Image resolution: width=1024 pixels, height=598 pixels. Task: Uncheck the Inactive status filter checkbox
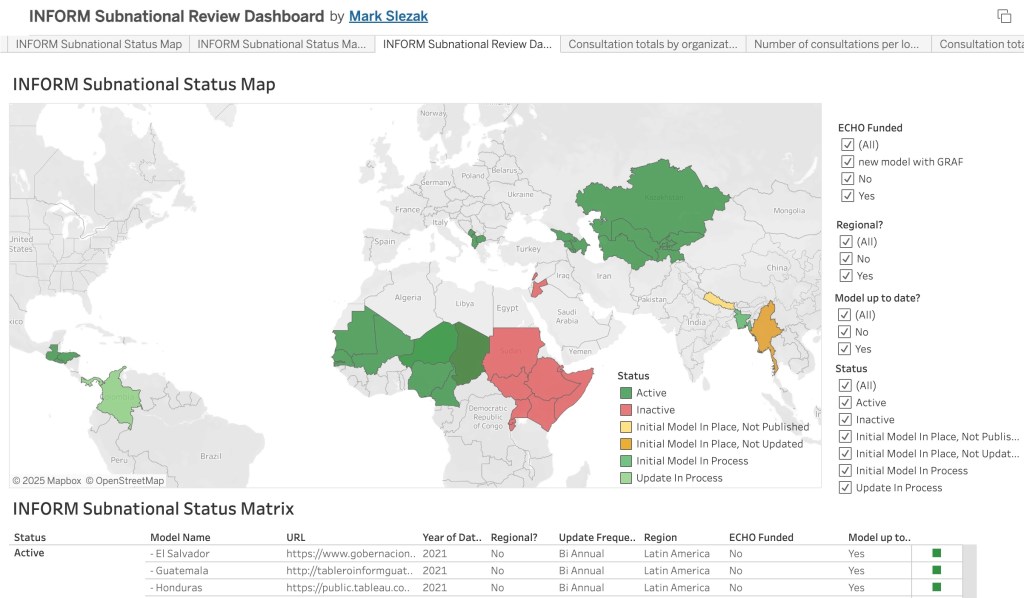[x=848, y=420]
